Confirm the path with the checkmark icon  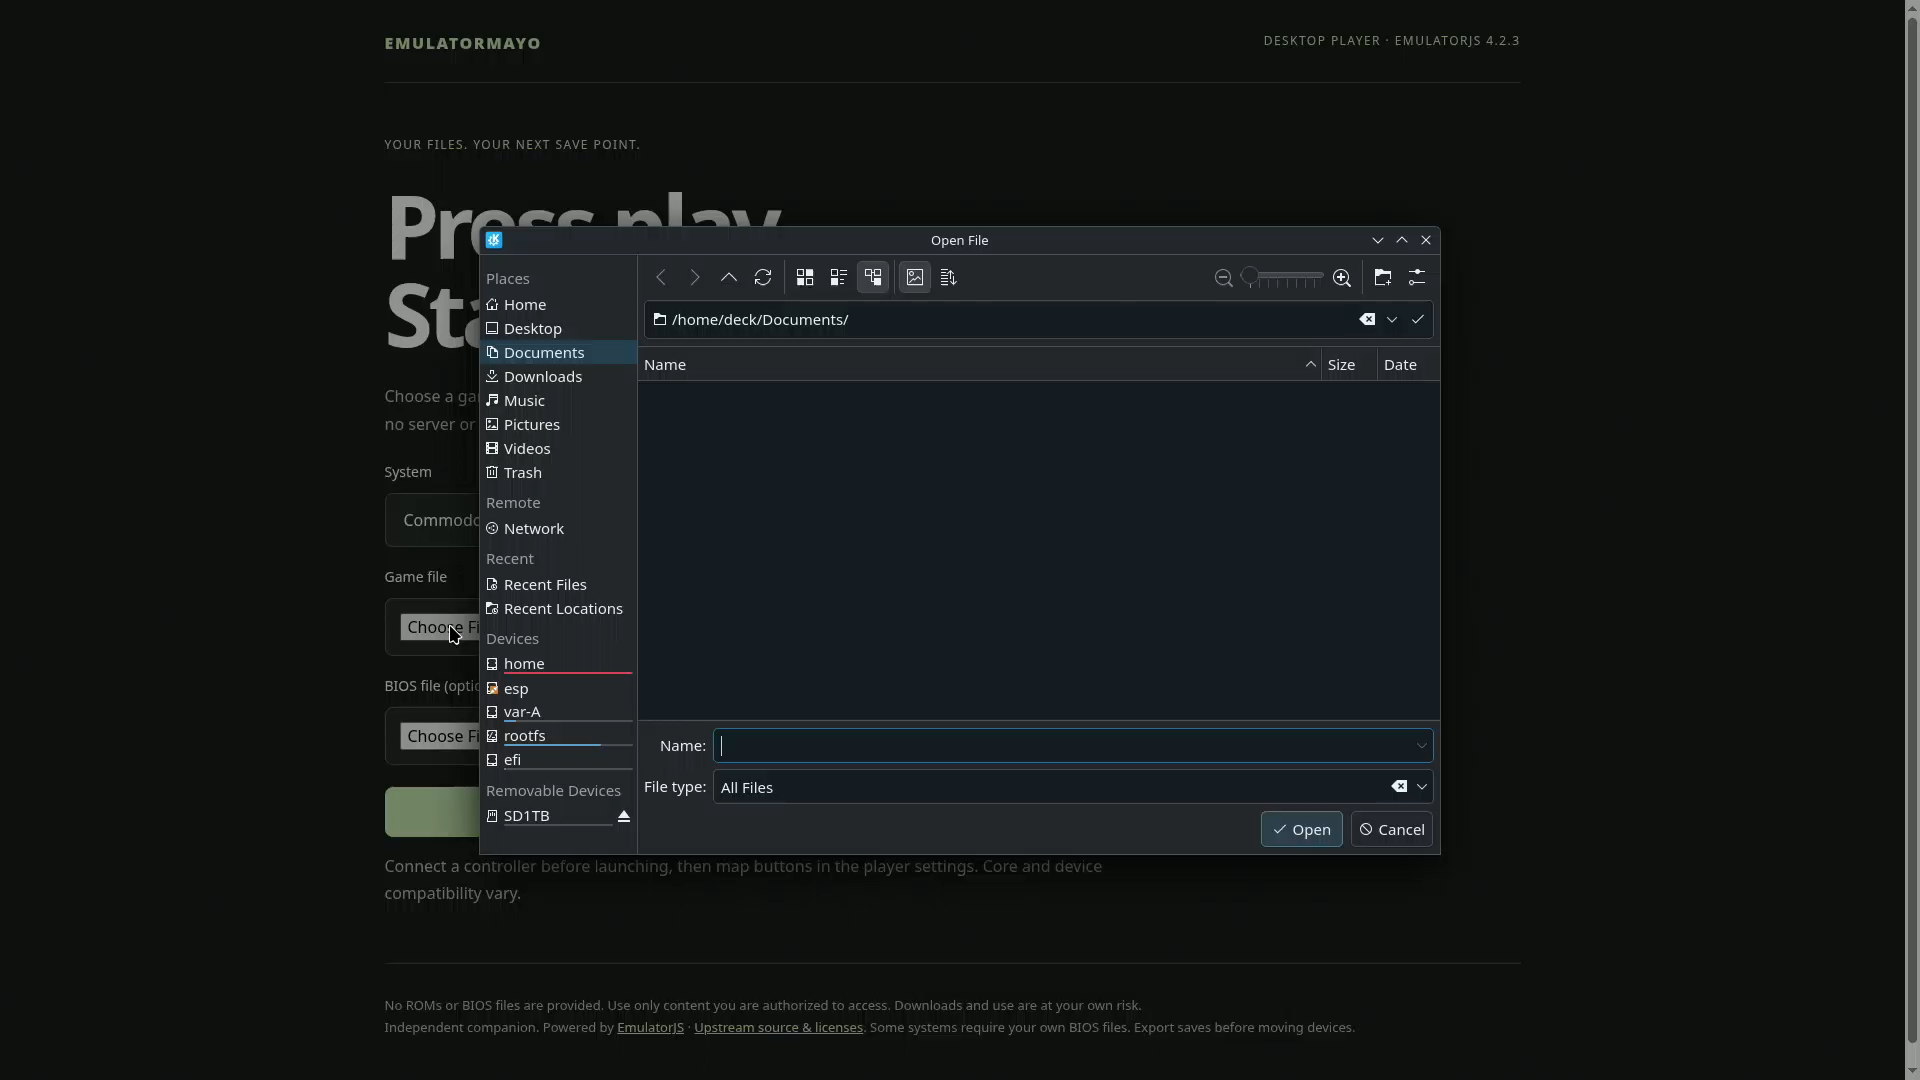point(1417,320)
